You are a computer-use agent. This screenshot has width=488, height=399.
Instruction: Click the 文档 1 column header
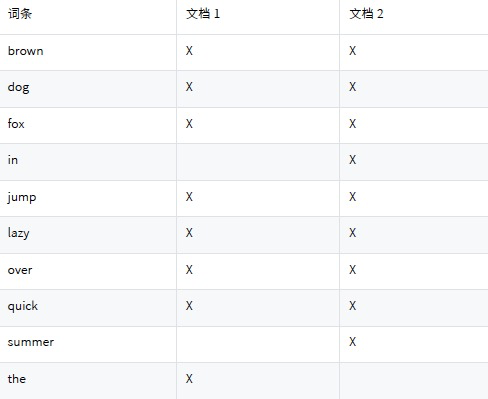(203, 14)
